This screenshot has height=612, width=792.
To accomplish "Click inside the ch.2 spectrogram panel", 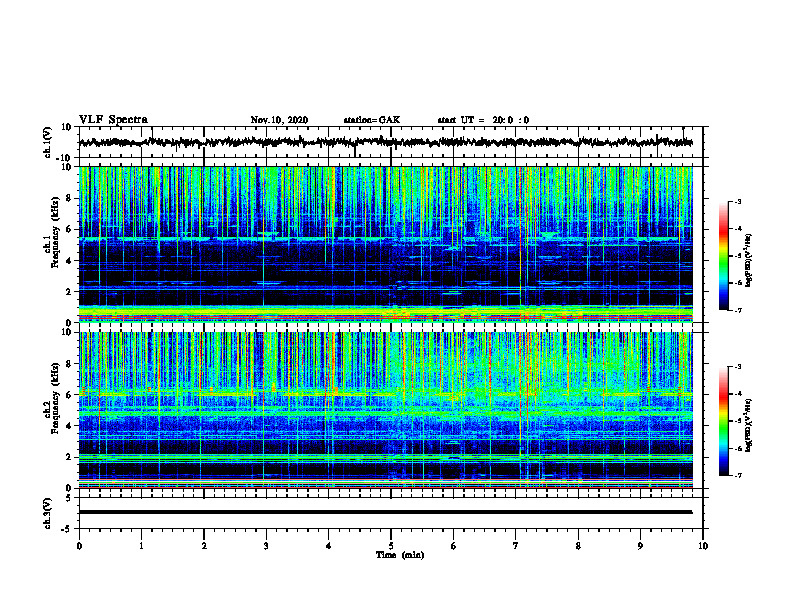I will [385, 410].
